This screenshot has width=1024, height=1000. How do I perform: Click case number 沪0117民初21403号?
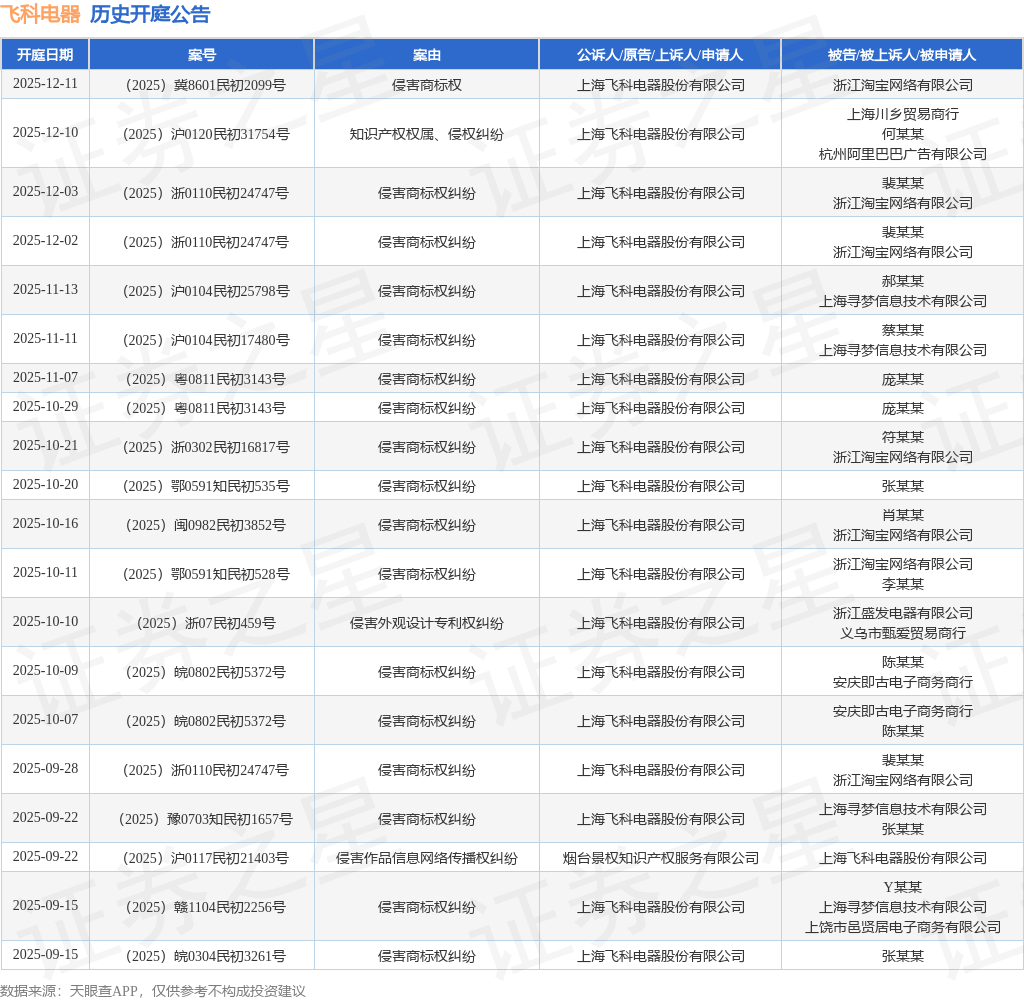point(206,858)
